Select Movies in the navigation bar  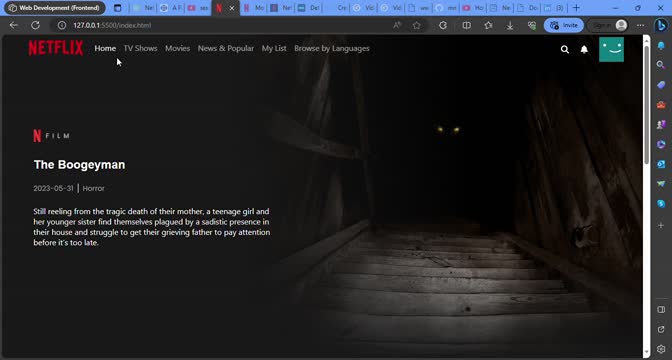[x=177, y=48]
